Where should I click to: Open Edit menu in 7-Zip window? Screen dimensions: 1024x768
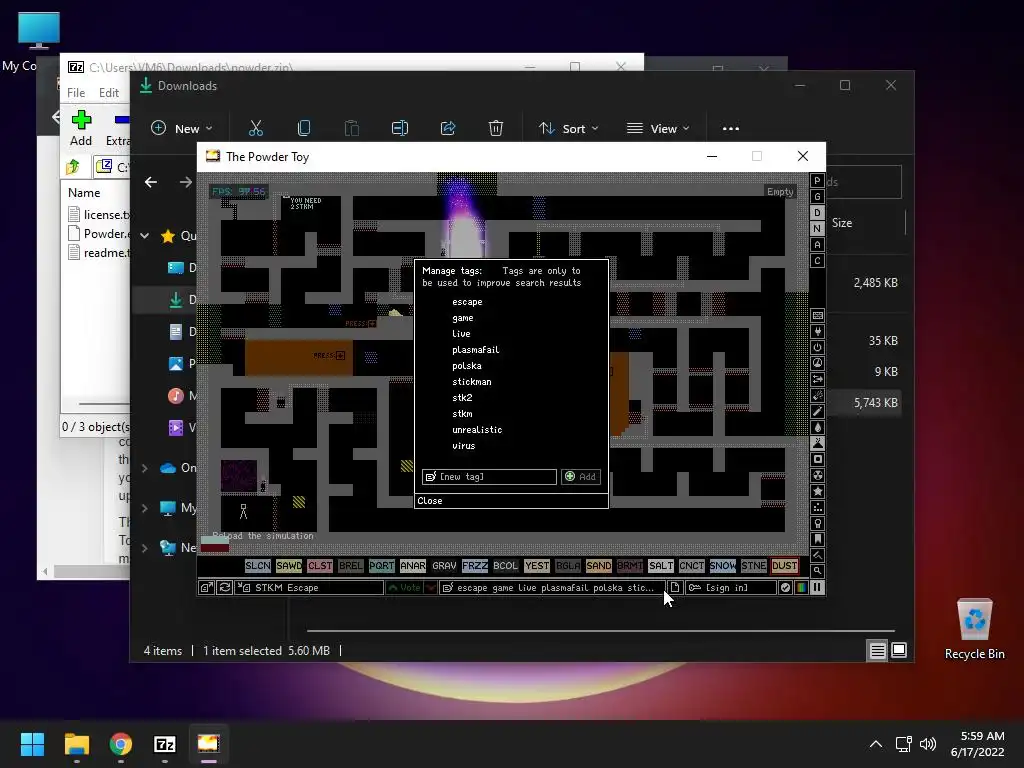pos(108,93)
